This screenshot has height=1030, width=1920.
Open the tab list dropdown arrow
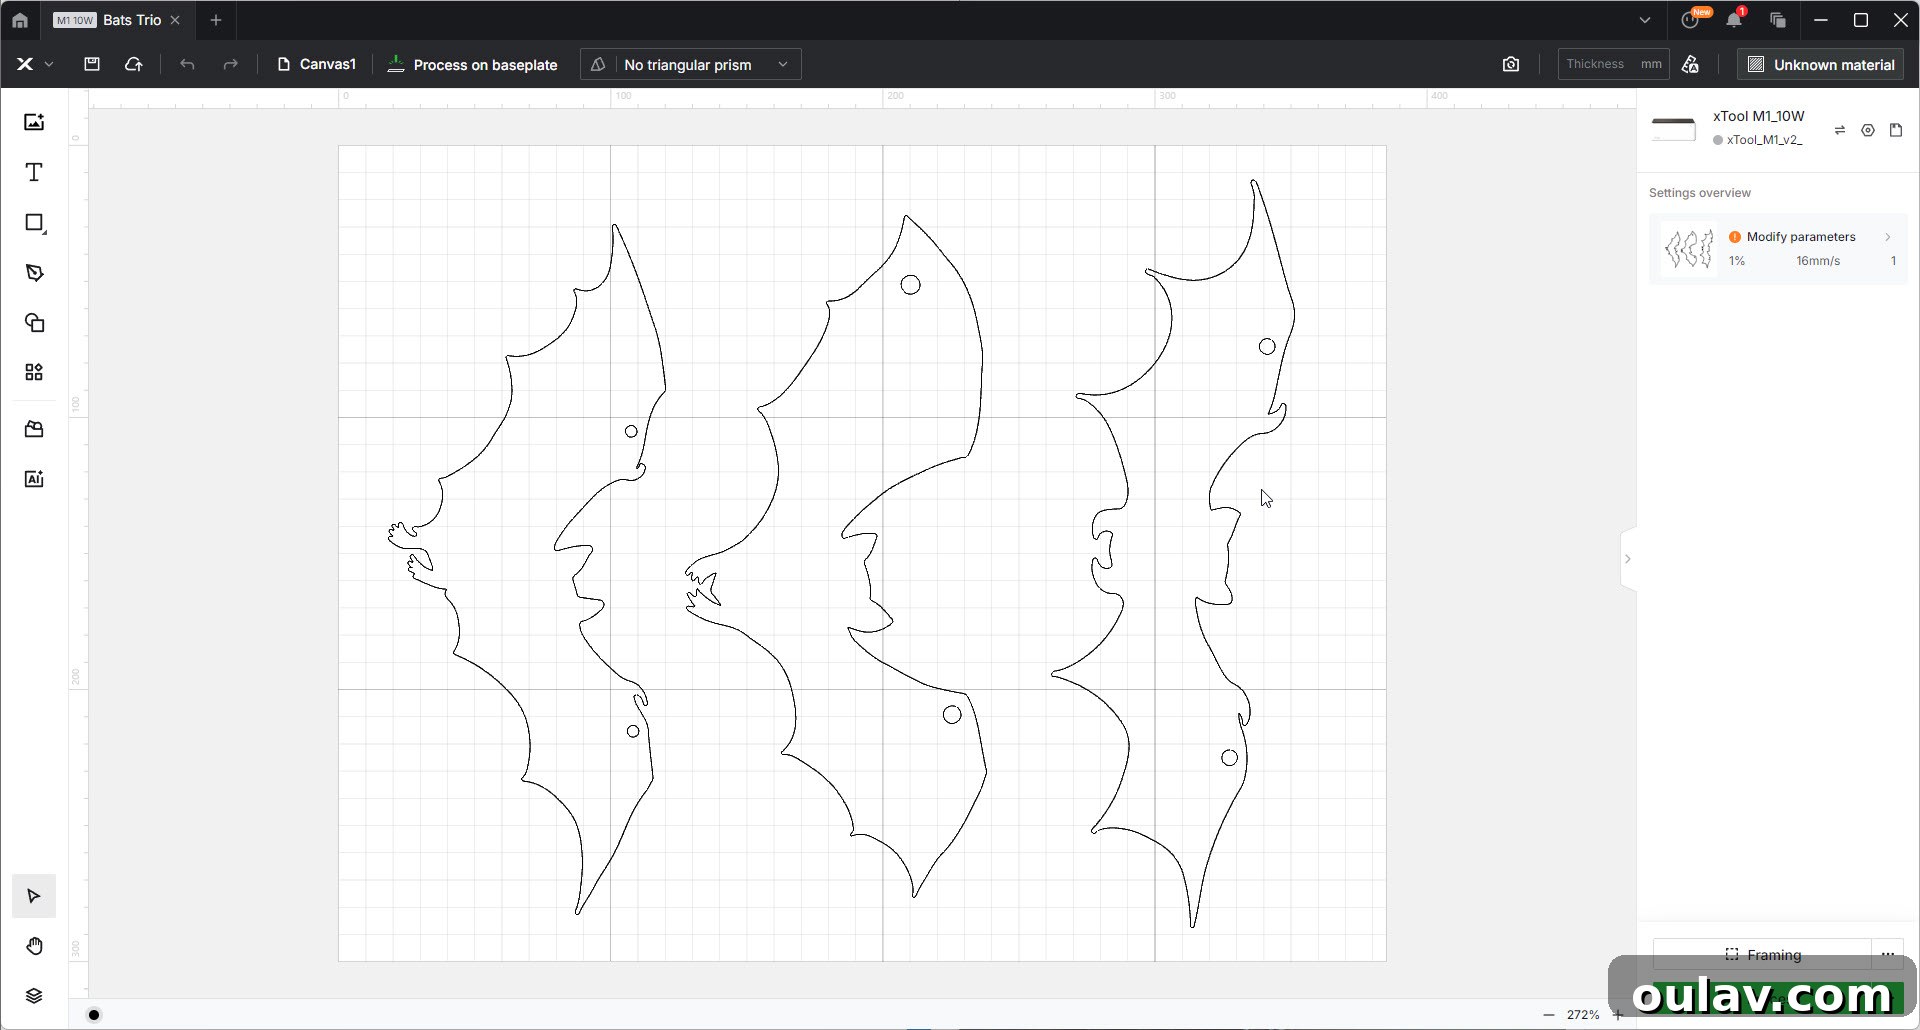(x=1645, y=20)
